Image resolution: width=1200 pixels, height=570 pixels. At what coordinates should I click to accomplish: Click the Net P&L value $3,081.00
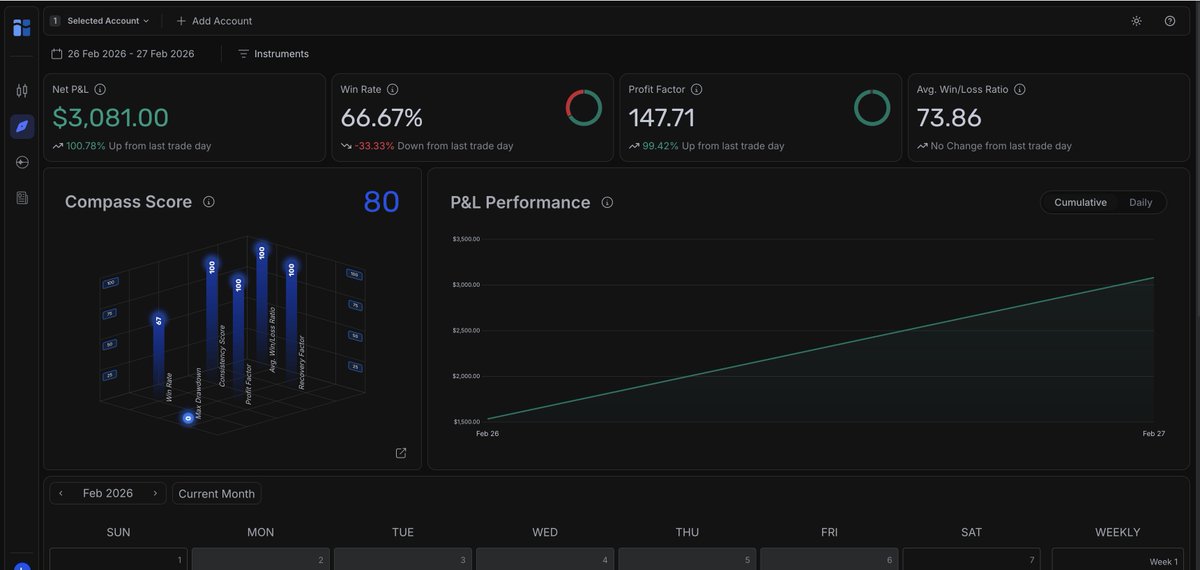111,118
